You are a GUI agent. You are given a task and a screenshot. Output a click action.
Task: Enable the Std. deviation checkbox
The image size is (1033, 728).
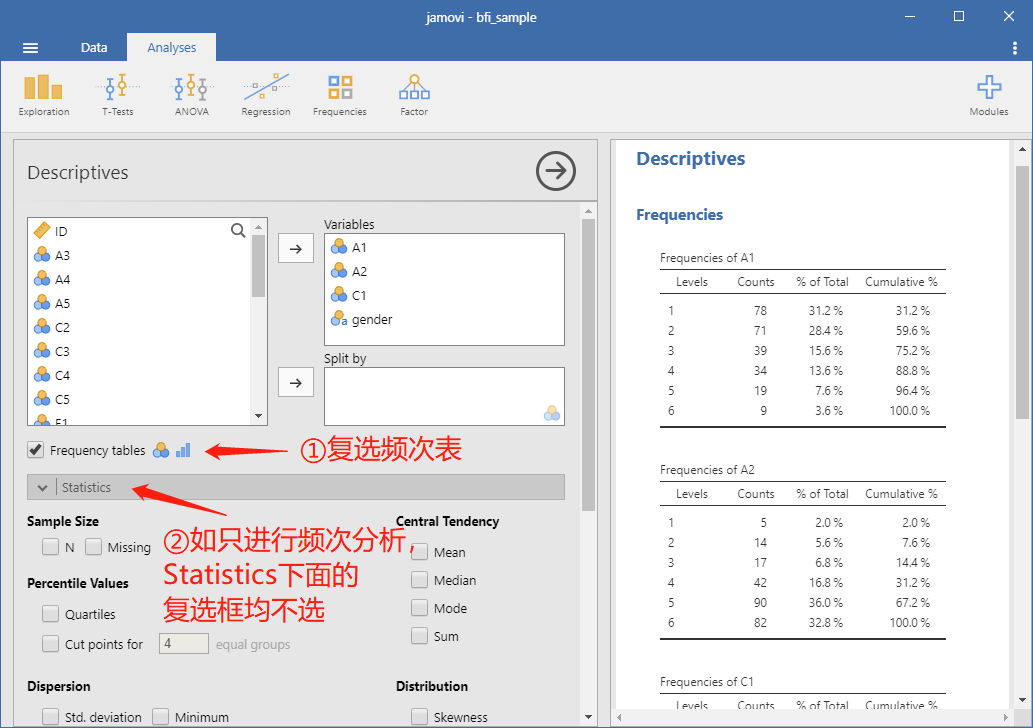pyautogui.click(x=50, y=717)
